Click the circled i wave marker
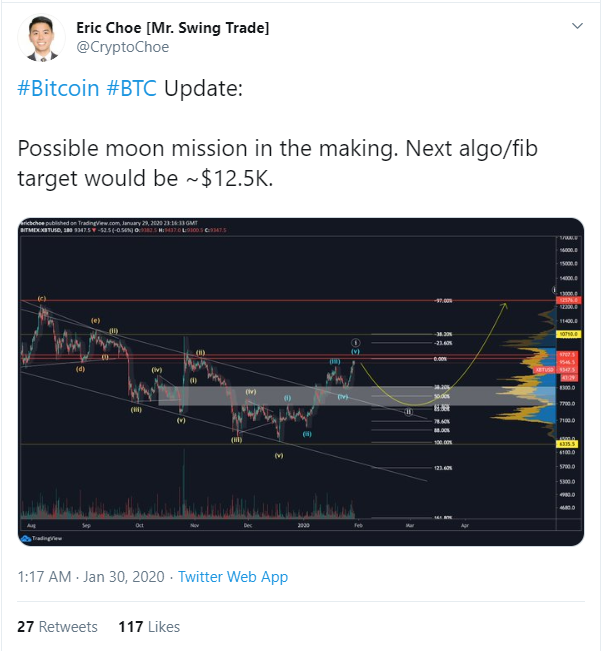602x651 pixels. [x=355, y=343]
